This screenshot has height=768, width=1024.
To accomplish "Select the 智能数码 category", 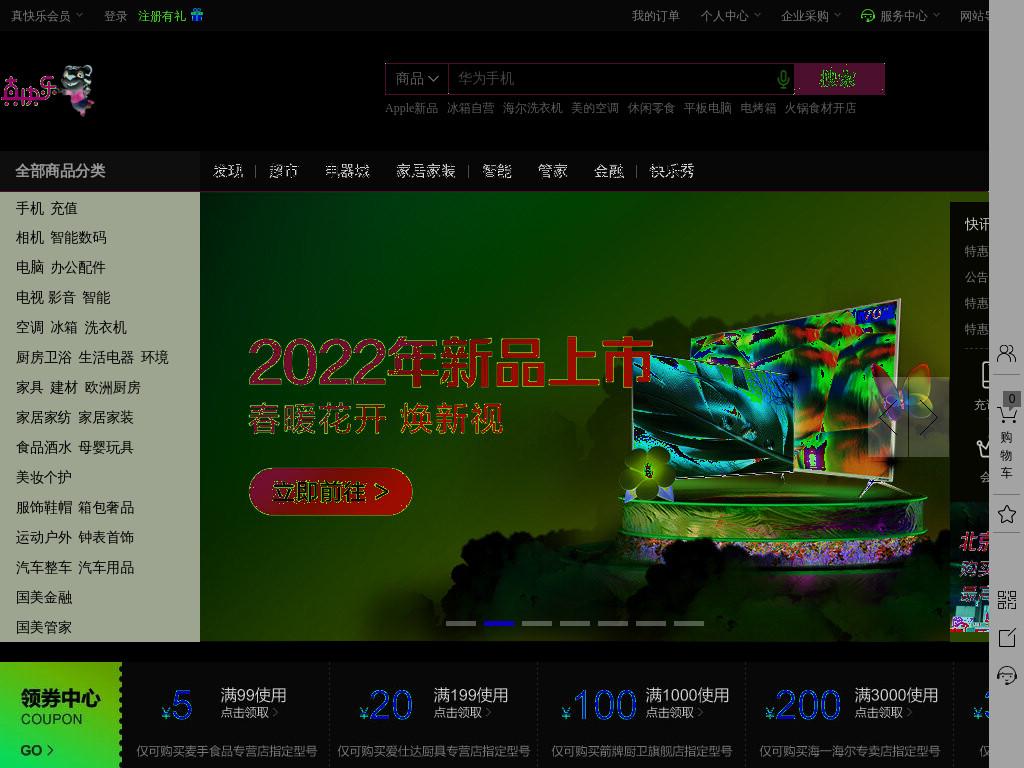I will pyautogui.click(x=78, y=238).
